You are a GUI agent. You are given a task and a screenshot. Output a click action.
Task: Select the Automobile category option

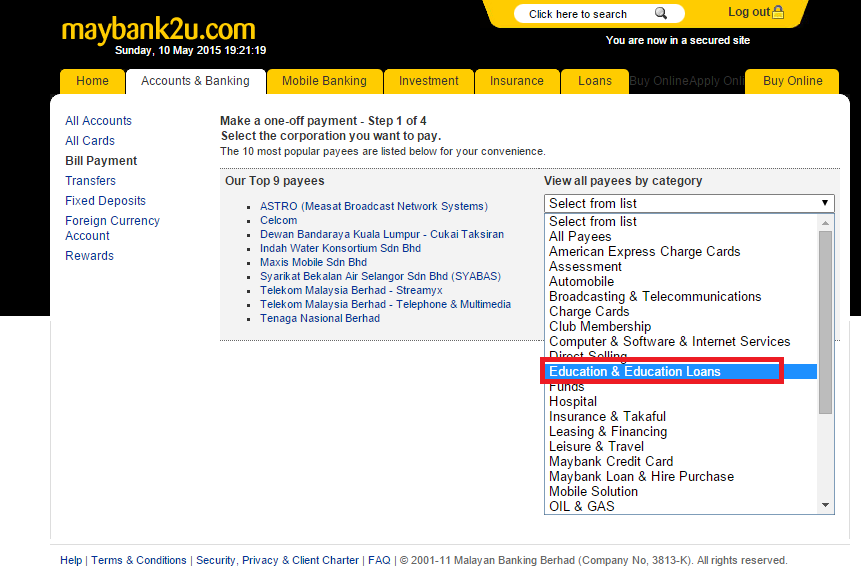582,281
